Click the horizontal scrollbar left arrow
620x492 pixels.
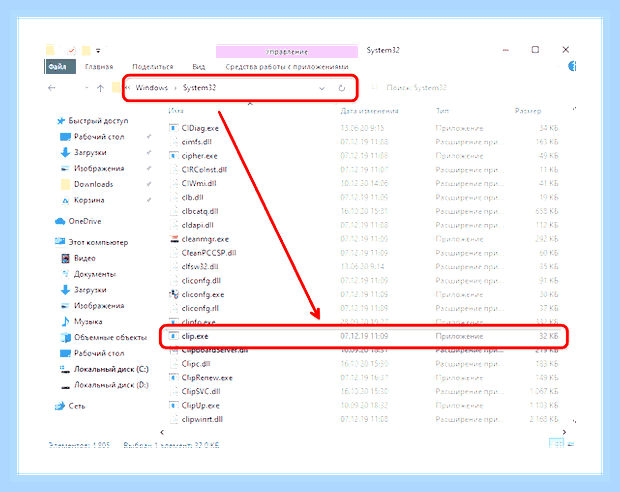coord(162,432)
